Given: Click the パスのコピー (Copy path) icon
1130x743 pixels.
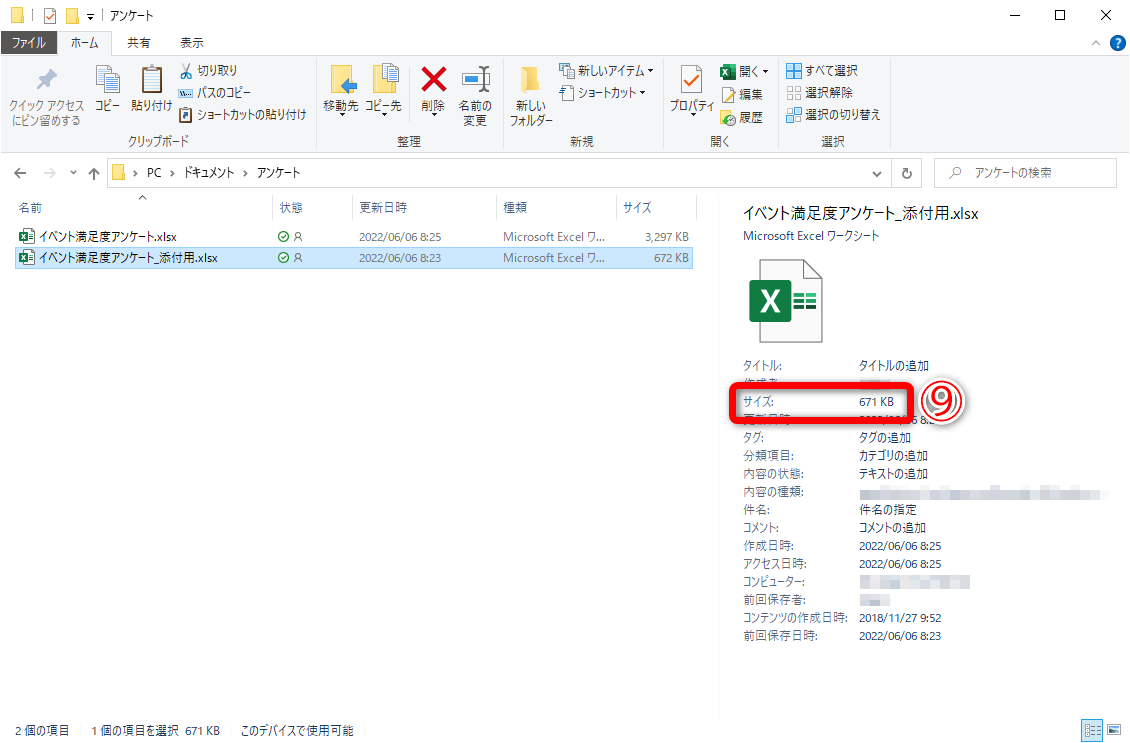Looking at the screenshot, I should (x=186, y=90).
